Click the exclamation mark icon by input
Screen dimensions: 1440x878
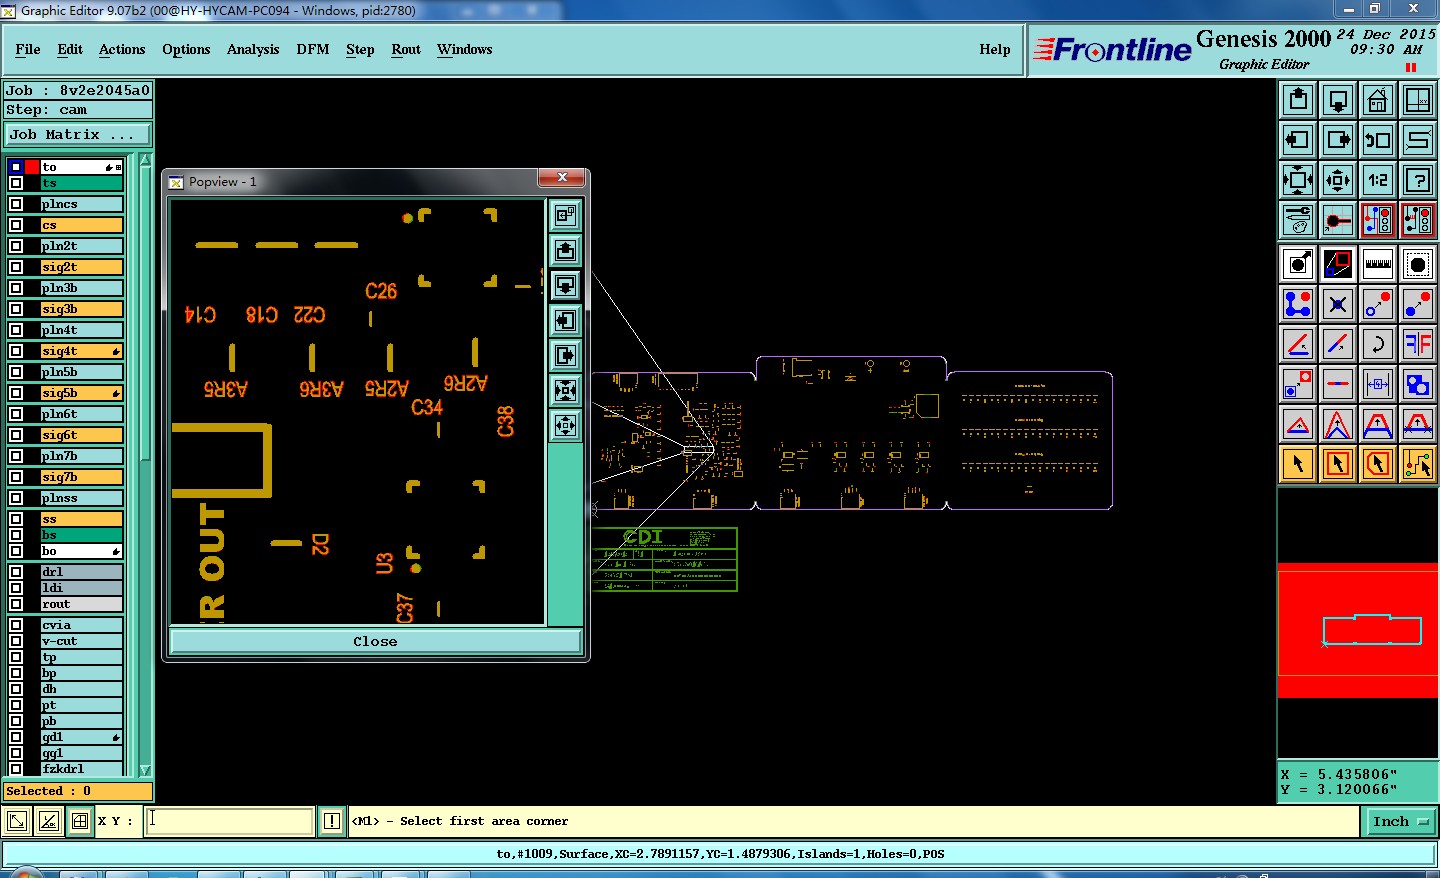click(332, 821)
